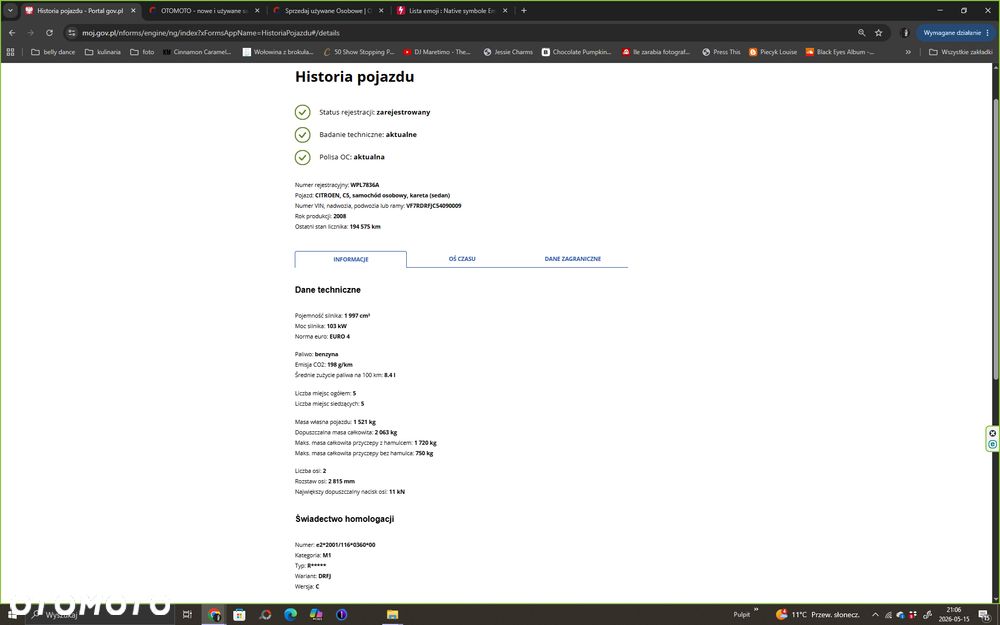Viewport: 1000px width, 625px height.
Task: Open the site information icon in address bar
Action: coord(71,33)
